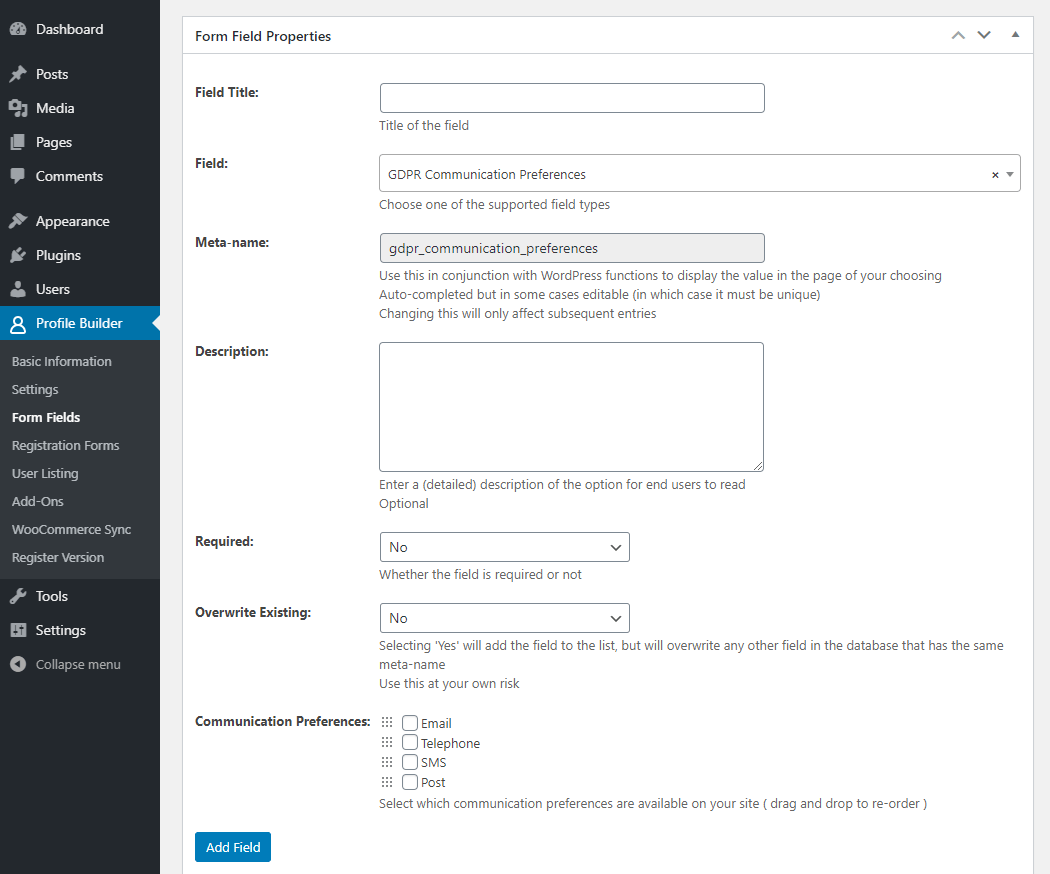The width and height of the screenshot is (1050, 874).
Task: Enable the Email communication preference
Action: [x=410, y=723]
